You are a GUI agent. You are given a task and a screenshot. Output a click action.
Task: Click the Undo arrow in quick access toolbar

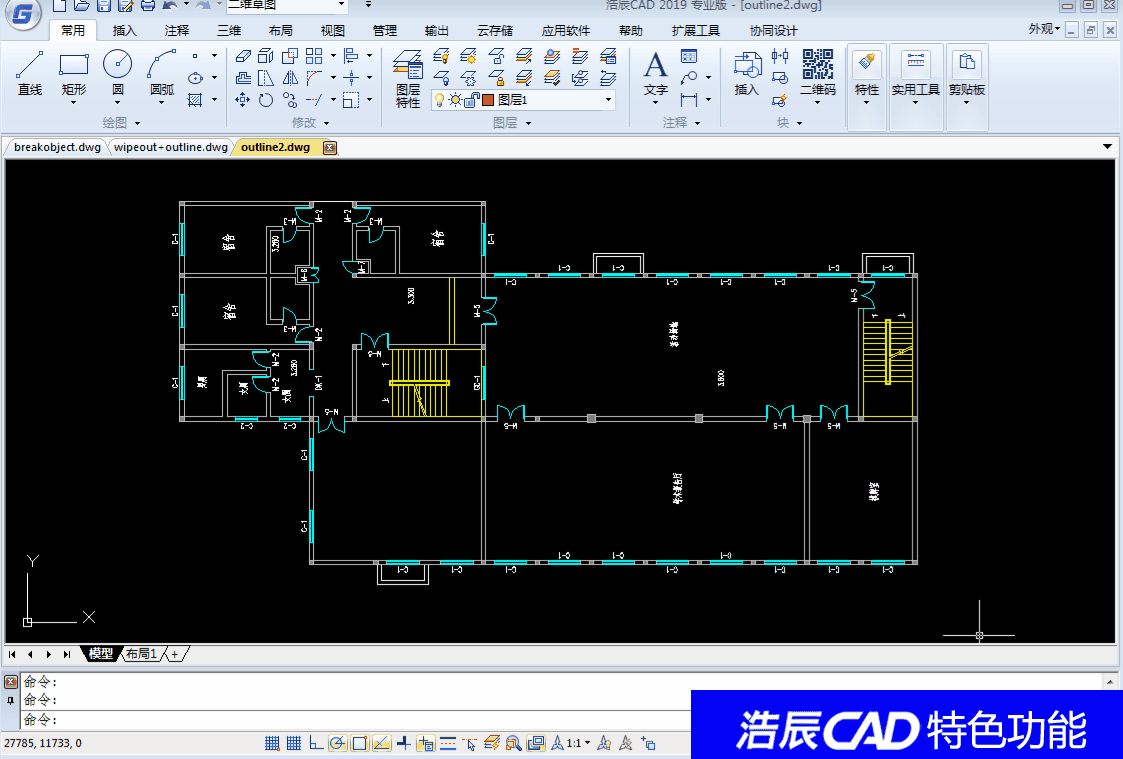click(x=170, y=6)
